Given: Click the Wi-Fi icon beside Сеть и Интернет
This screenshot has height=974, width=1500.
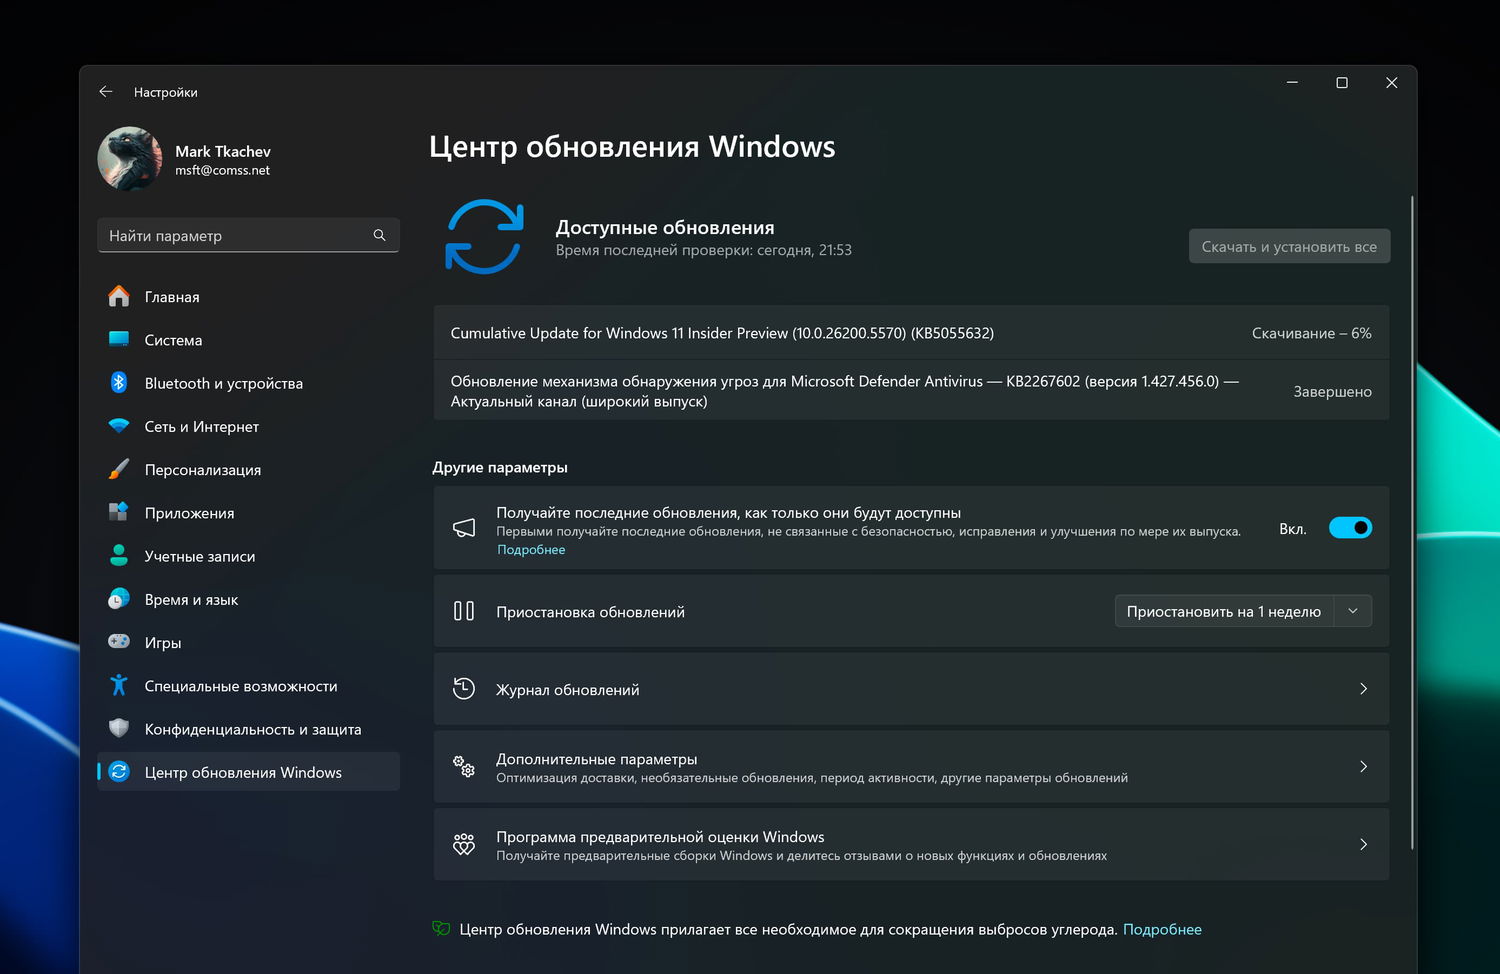Looking at the screenshot, I should tap(119, 426).
